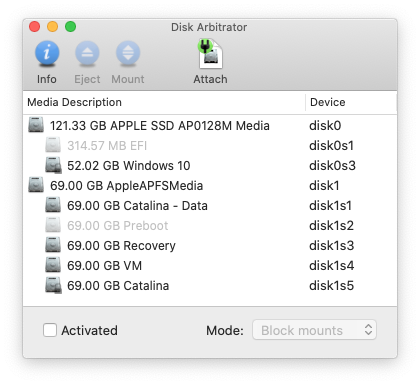This screenshot has width=420, height=385.
Task: Click device cell 'disk1s1'
Action: tap(330, 206)
